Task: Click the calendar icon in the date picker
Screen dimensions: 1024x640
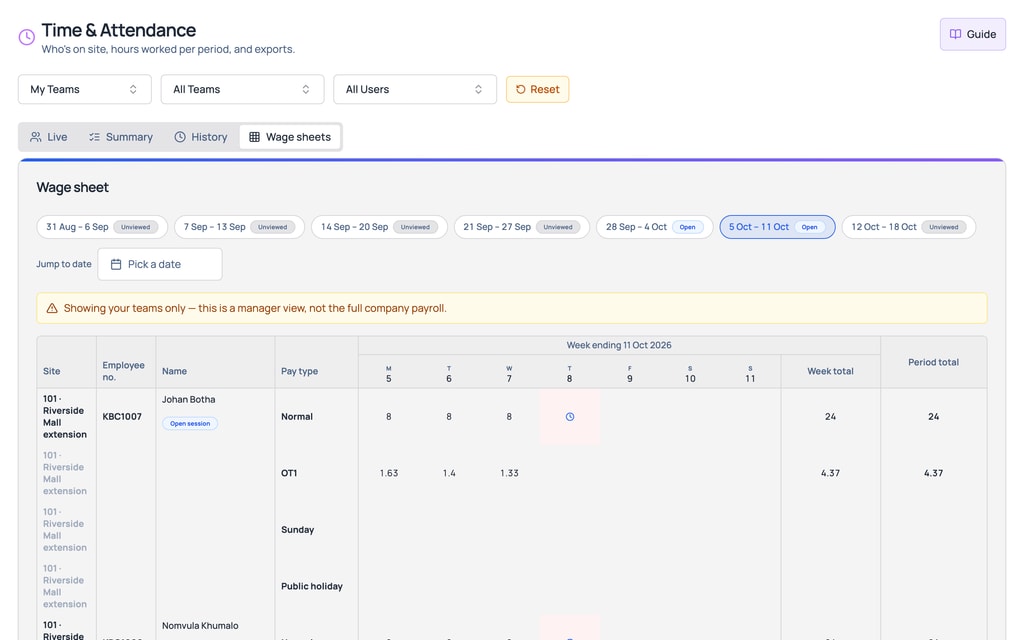Action: pos(116,264)
